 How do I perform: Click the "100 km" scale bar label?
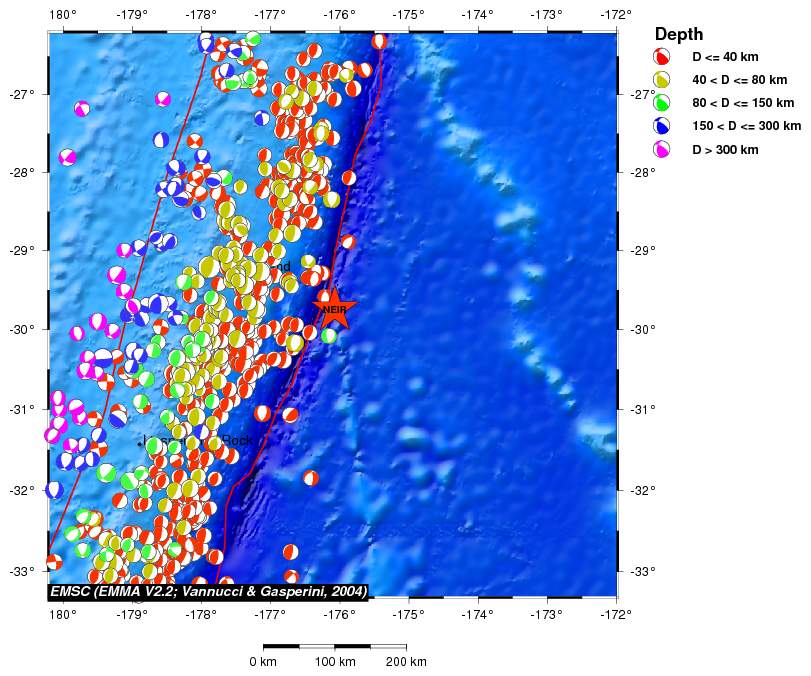[x=335, y=662]
